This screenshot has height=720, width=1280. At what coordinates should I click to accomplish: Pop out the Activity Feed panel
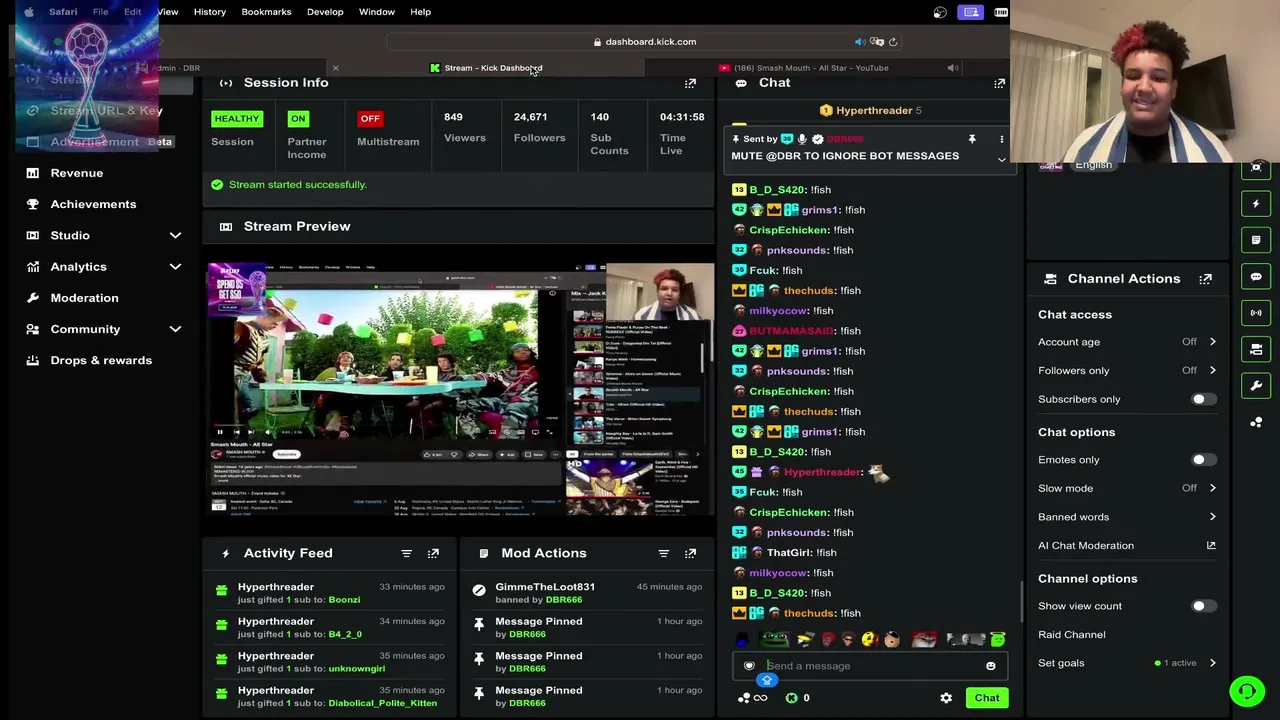[433, 553]
